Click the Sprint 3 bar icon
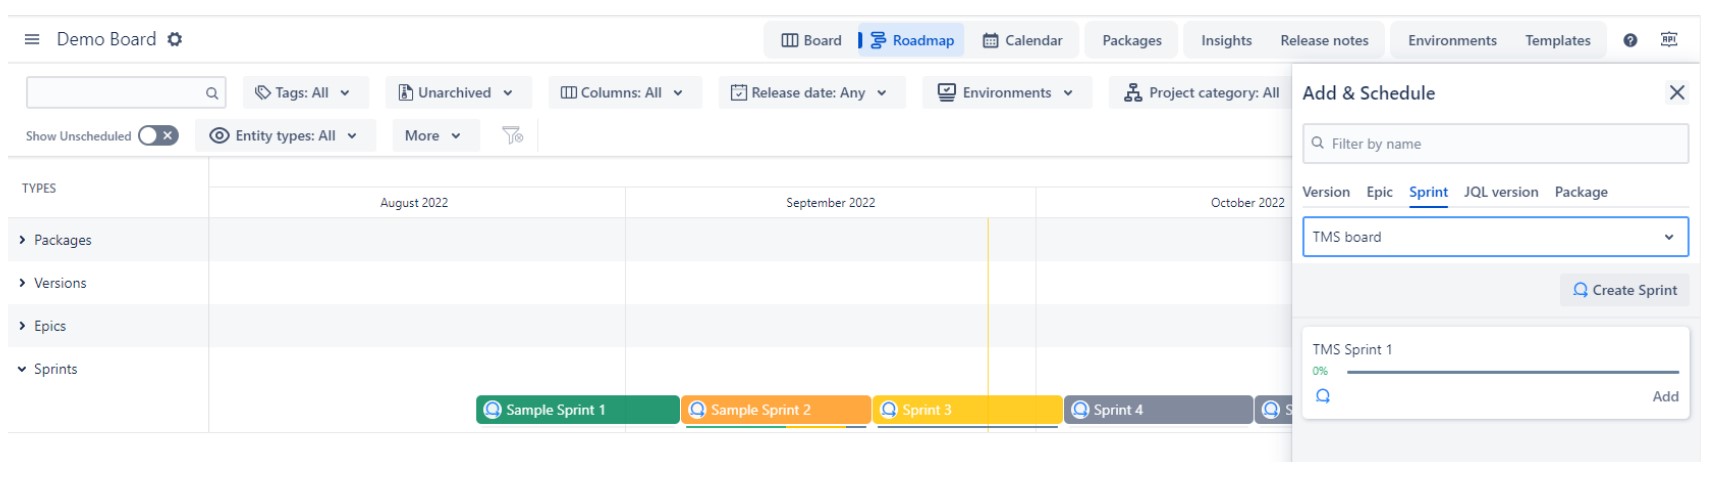This screenshot has width=1714, height=477. 889,410
